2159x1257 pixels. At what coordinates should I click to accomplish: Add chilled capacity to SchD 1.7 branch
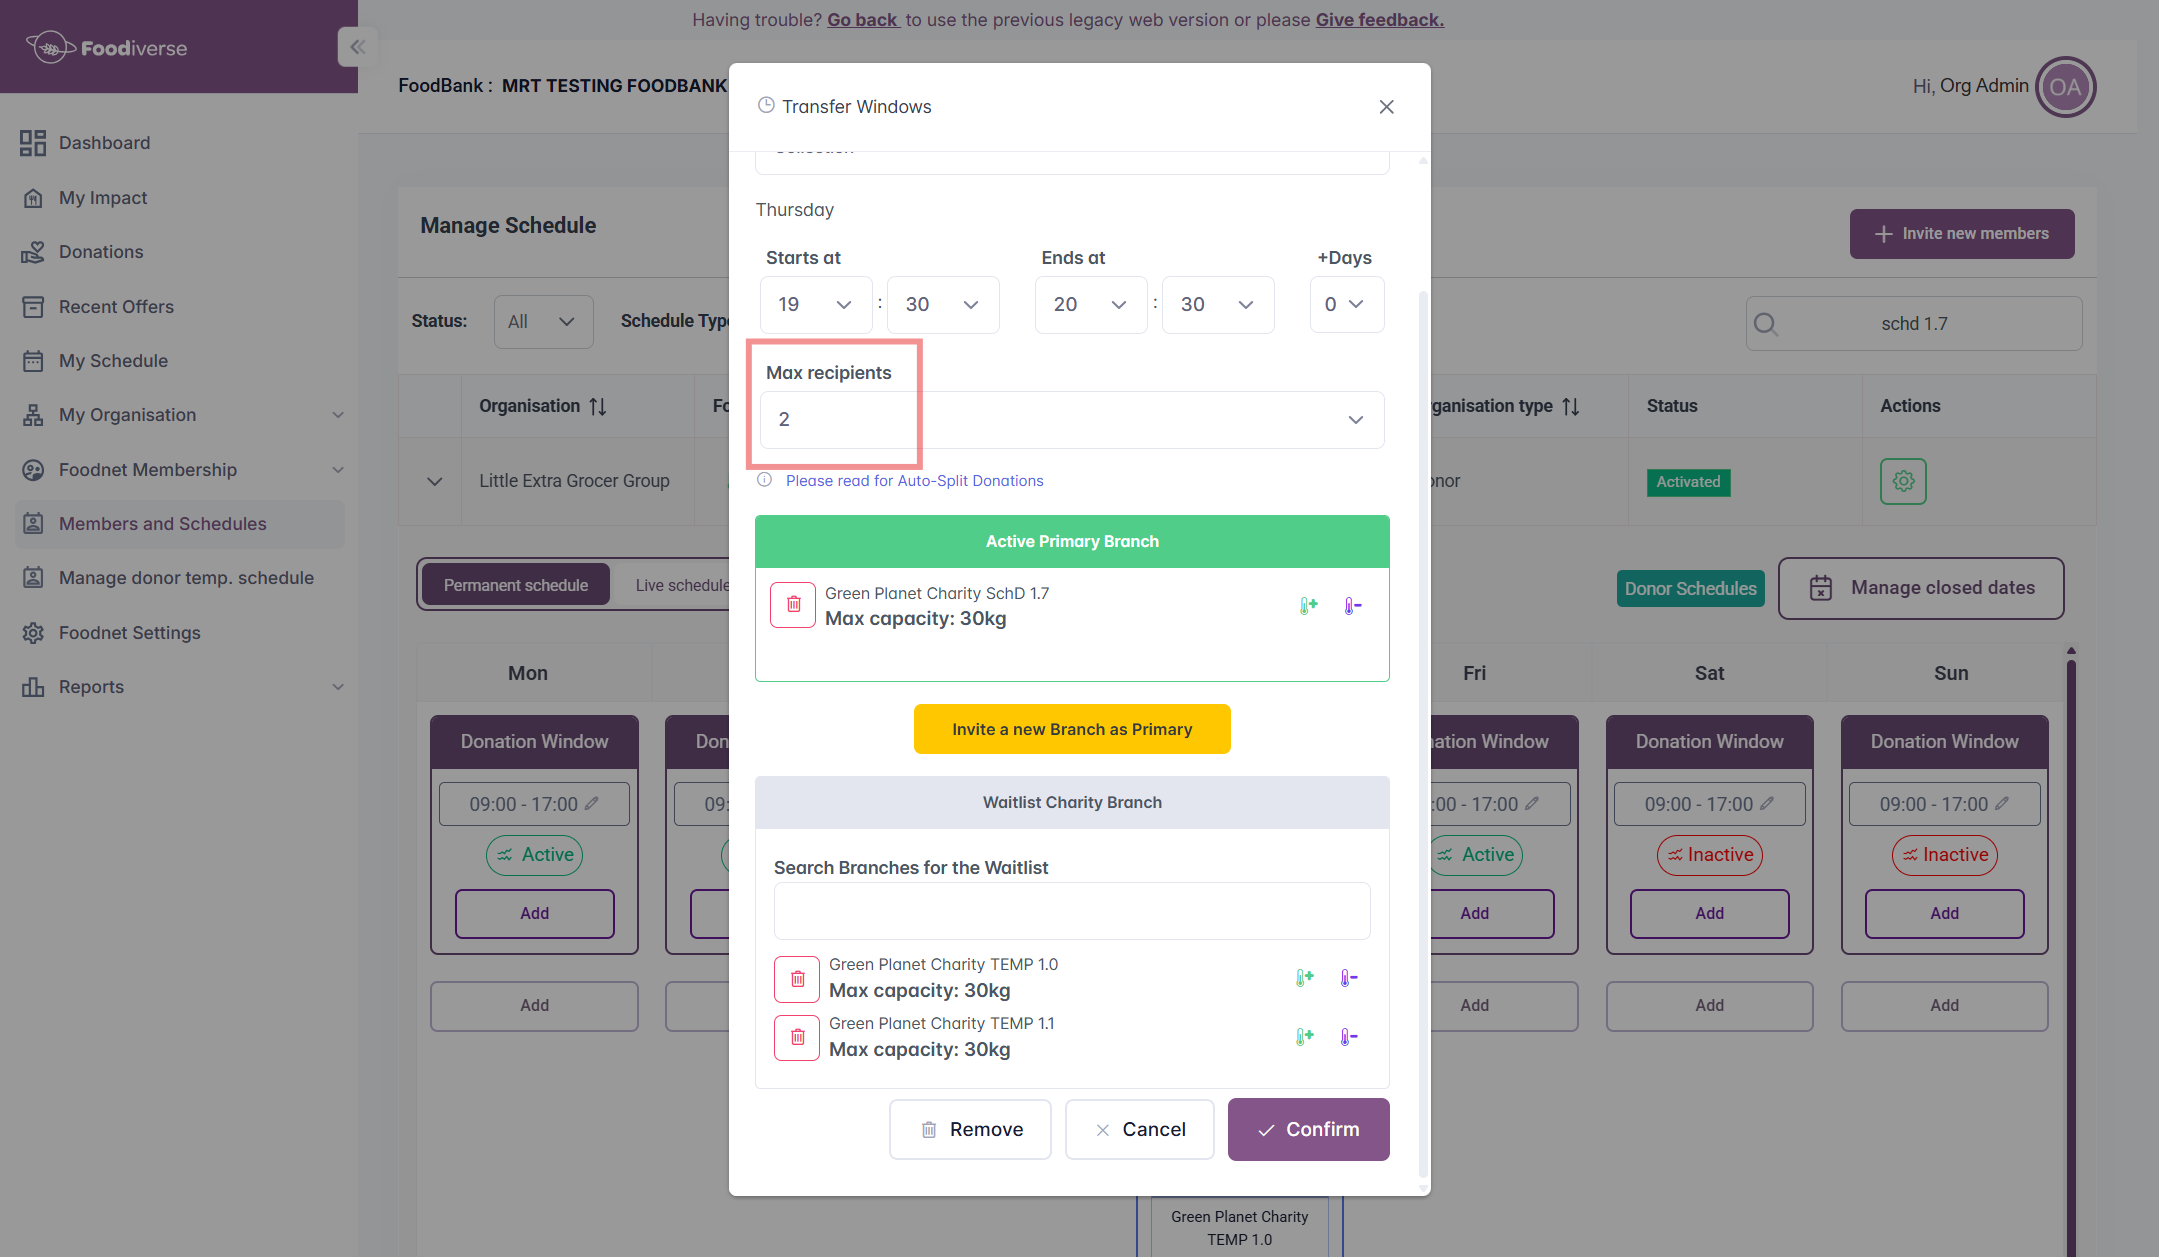click(1308, 606)
